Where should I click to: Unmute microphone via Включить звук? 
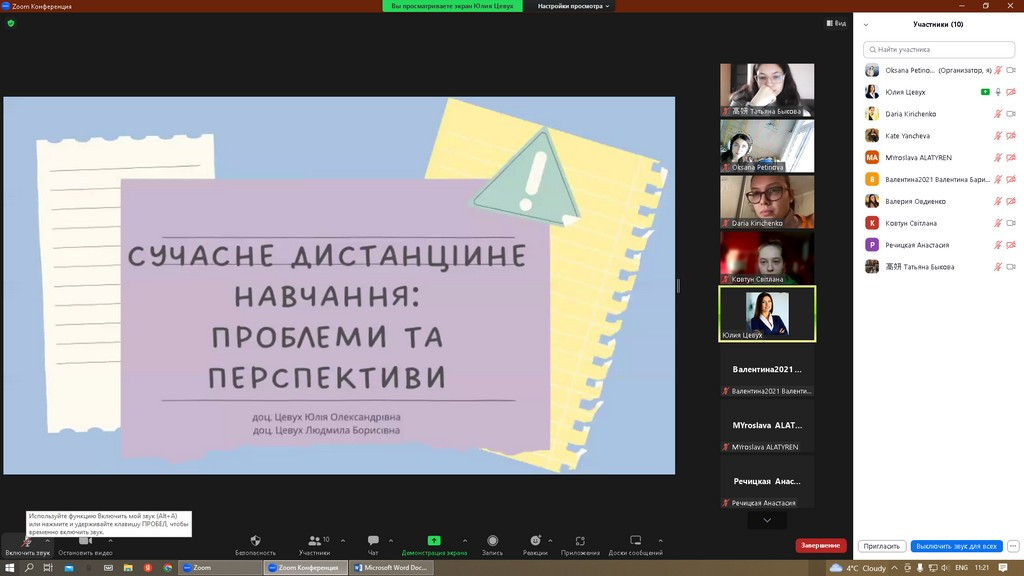(26, 542)
